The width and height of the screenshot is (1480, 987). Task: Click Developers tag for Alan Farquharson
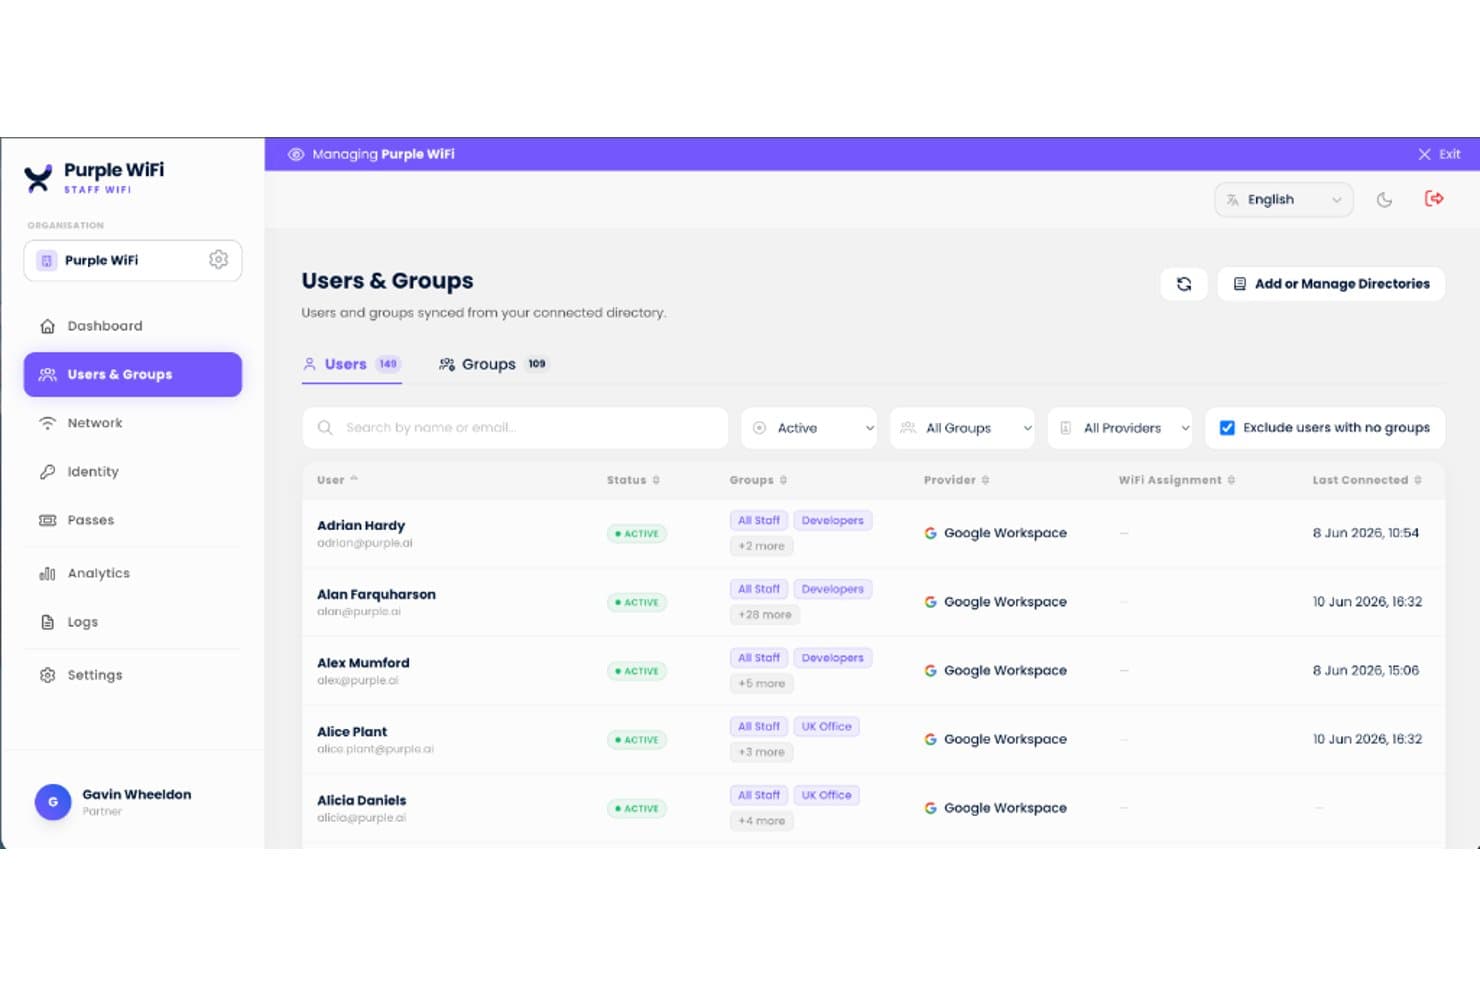pos(832,589)
